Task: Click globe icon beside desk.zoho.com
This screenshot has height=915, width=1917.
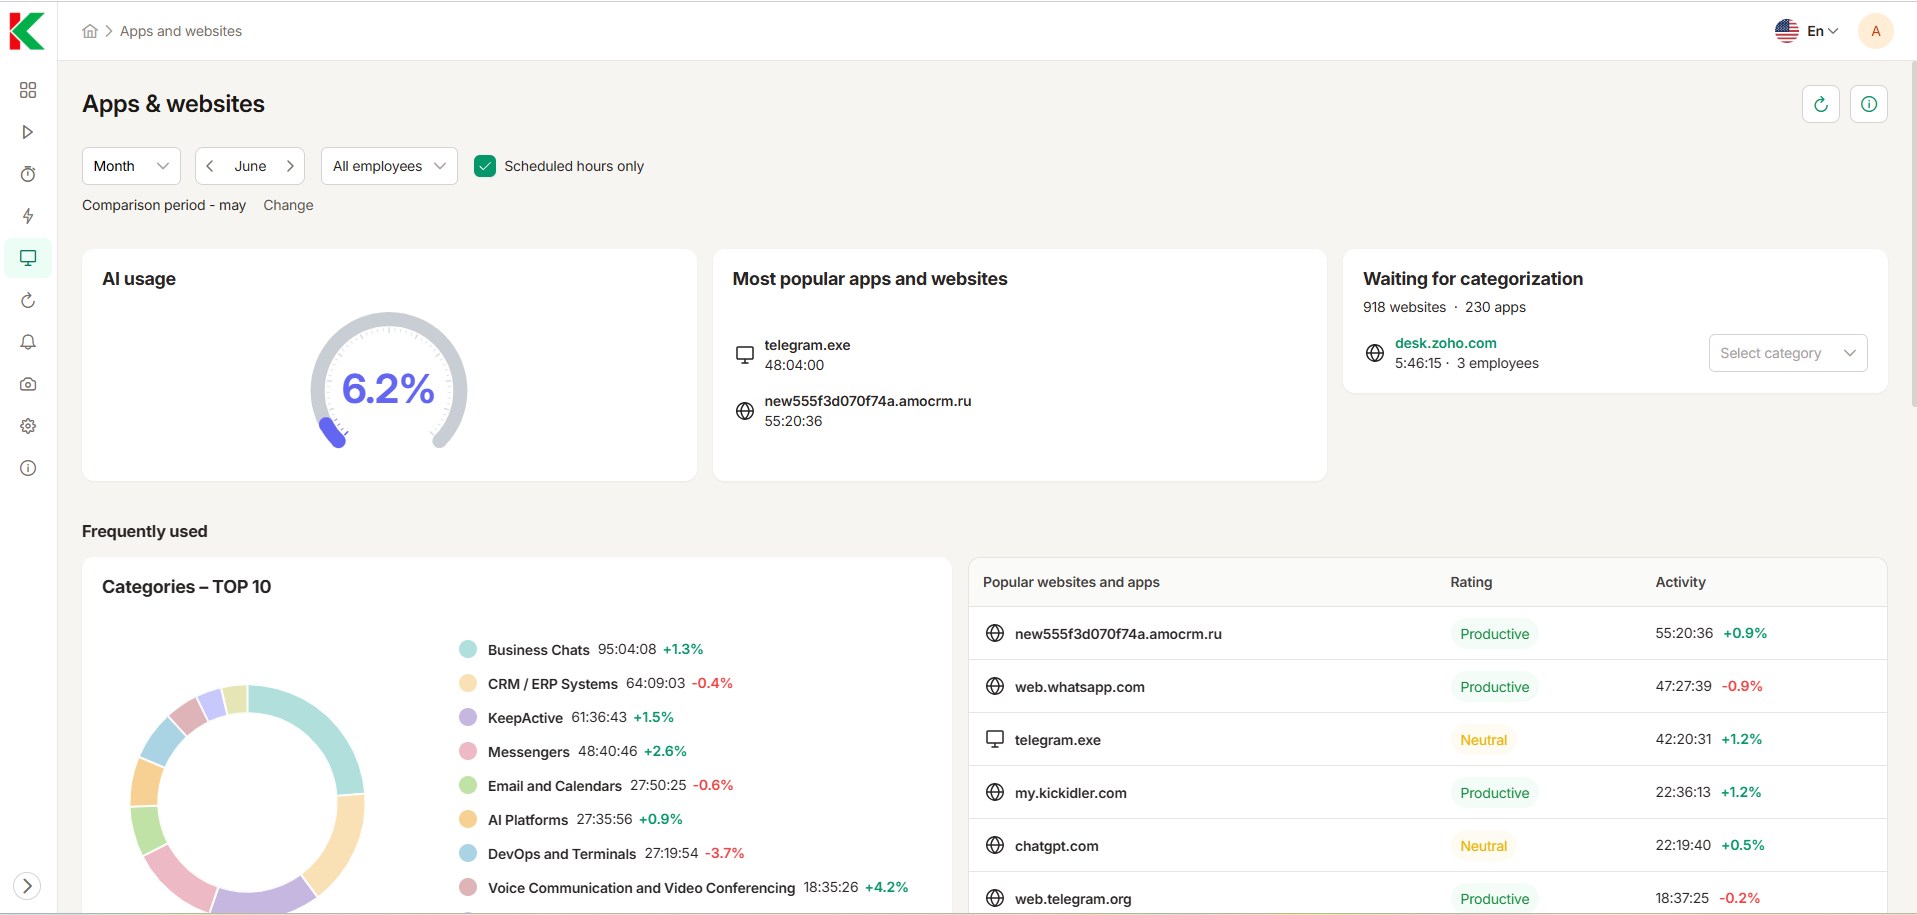Action: point(1375,353)
